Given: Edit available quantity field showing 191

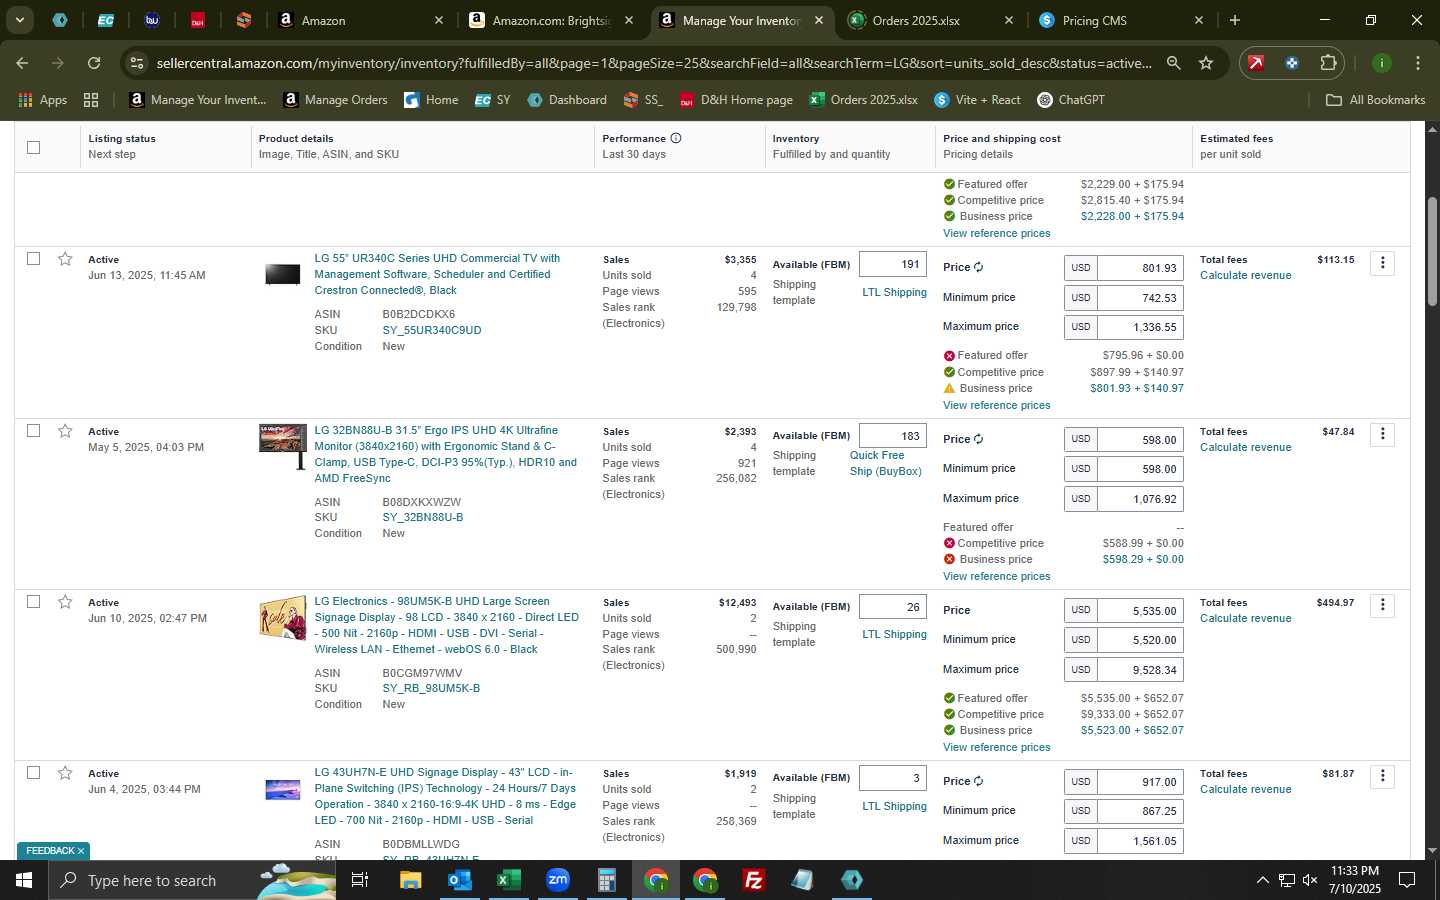Looking at the screenshot, I should [x=893, y=264].
